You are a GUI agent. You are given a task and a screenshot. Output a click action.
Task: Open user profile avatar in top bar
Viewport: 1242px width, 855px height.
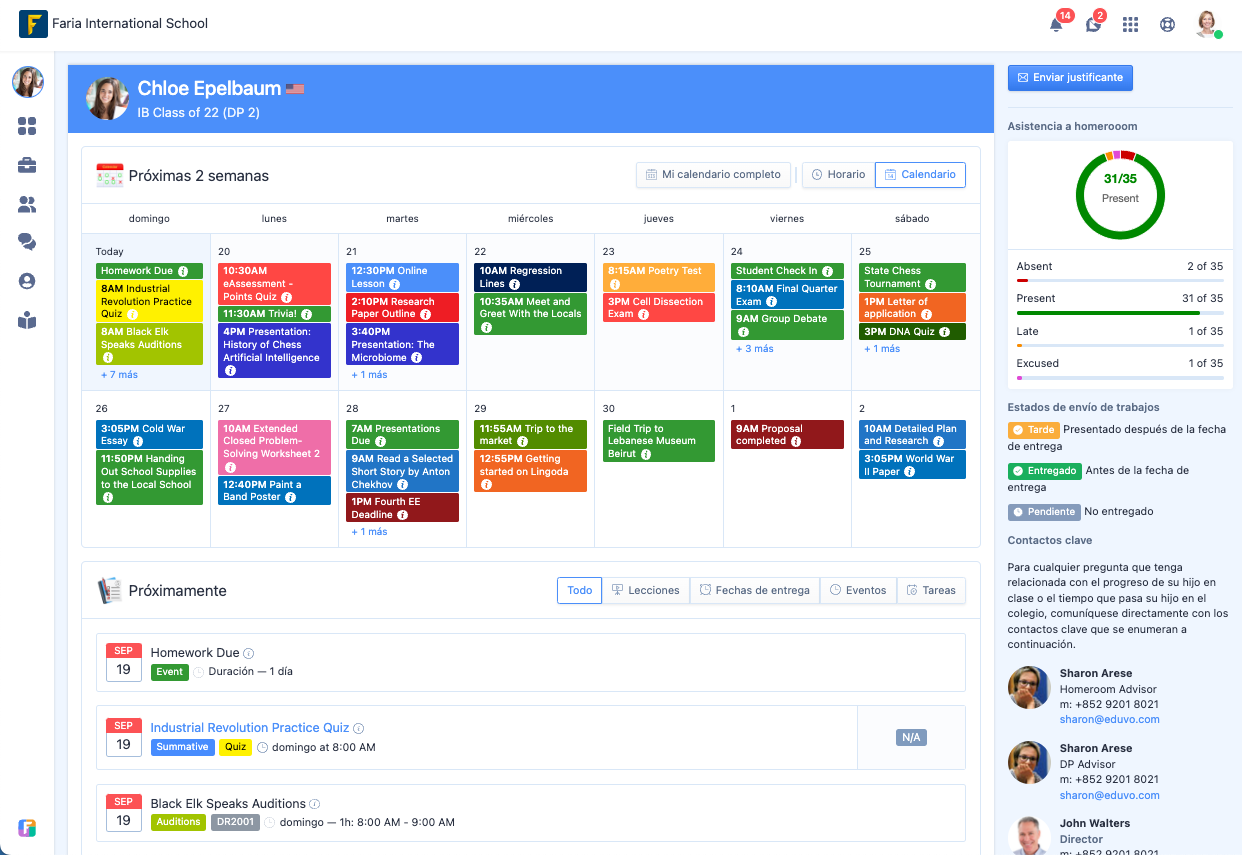1208,25
